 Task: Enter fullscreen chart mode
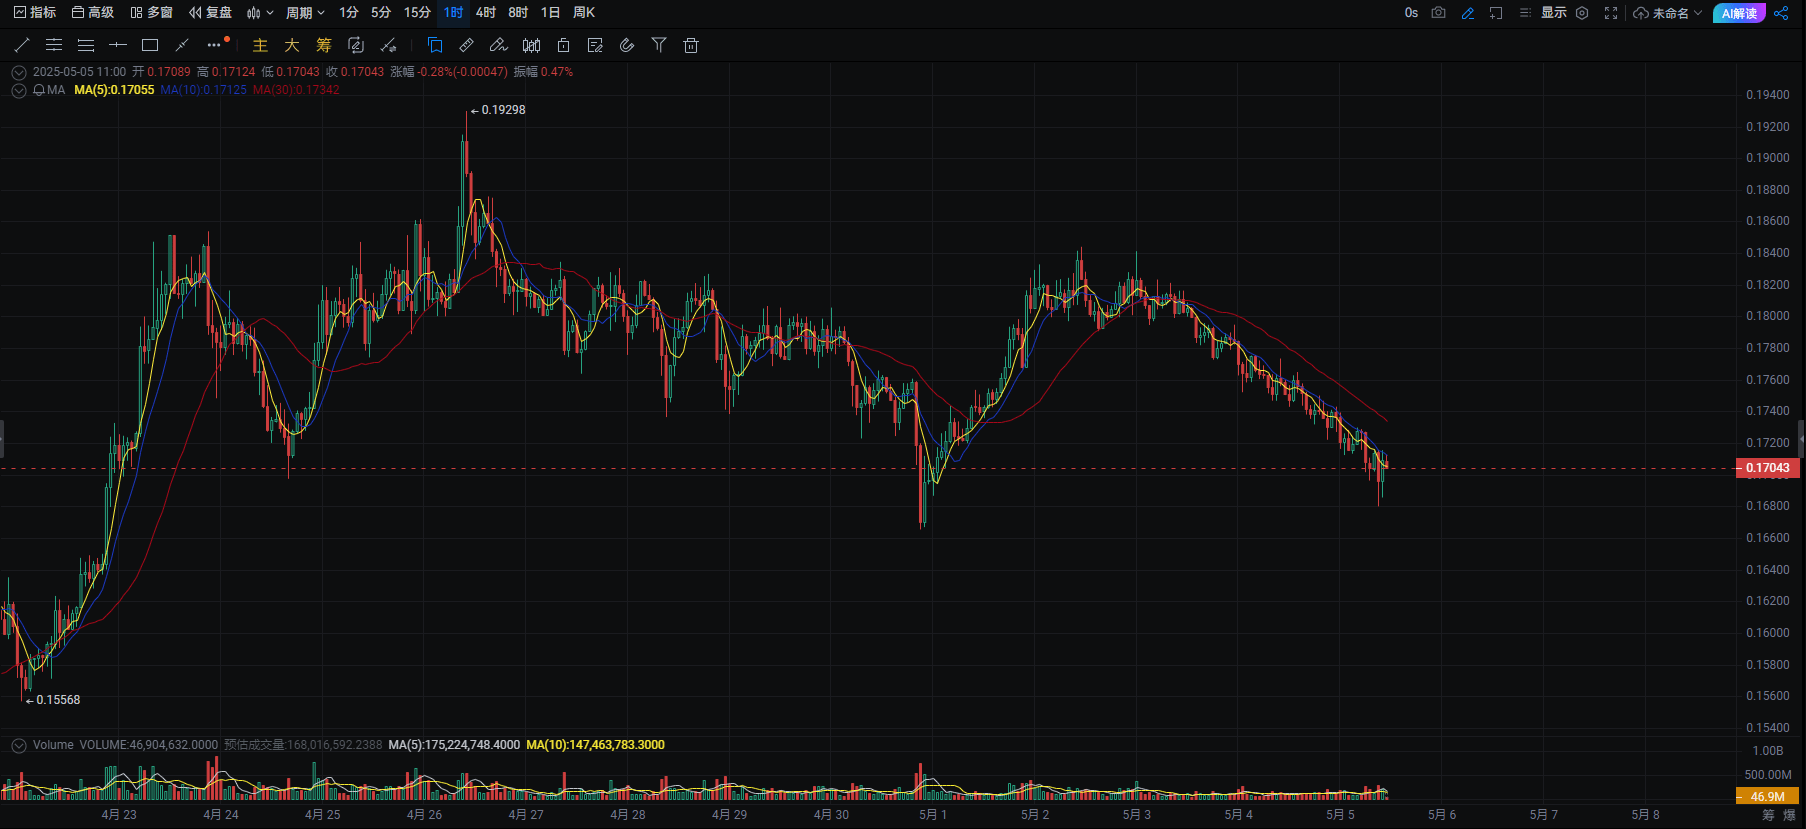tap(1611, 13)
